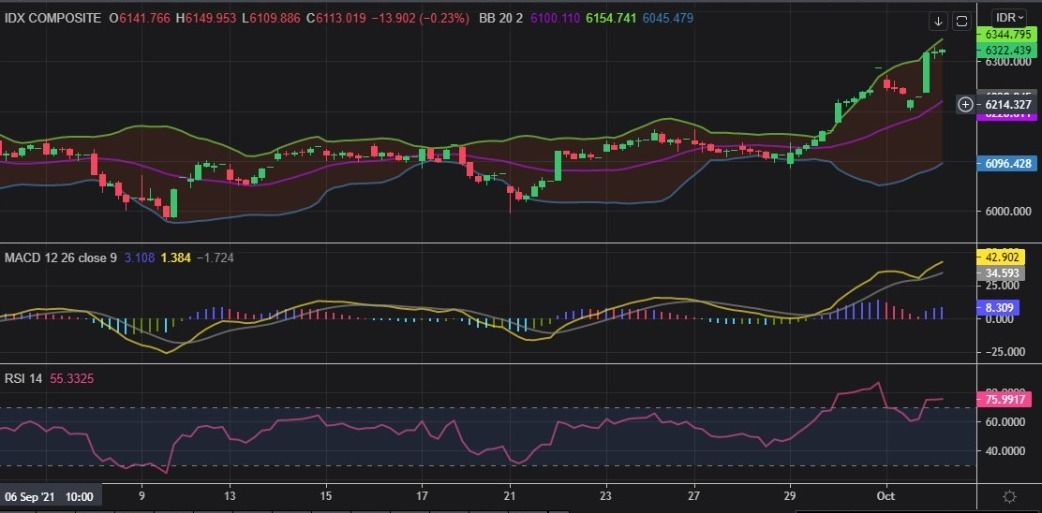This screenshot has height=513, width=1042.
Task: Click the −25.000 MACD scale tick
Action: pyautogui.click(x=1003, y=352)
